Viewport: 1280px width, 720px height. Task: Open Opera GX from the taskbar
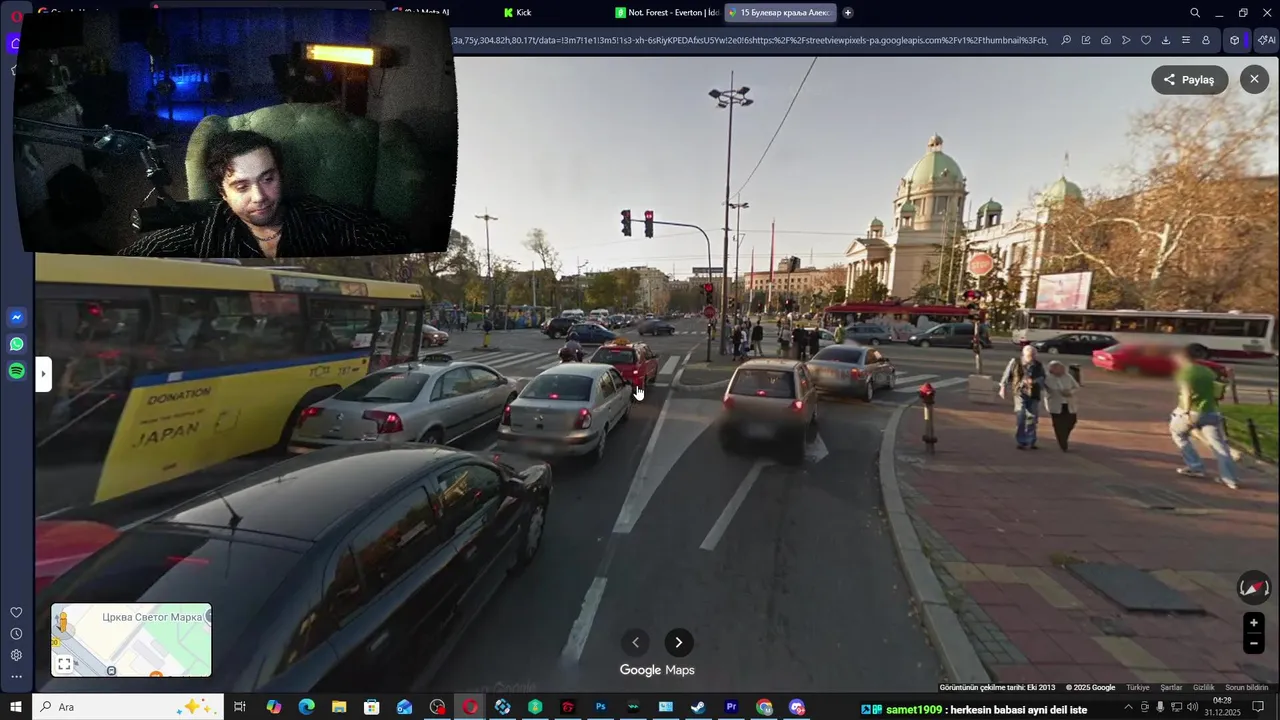pos(470,707)
